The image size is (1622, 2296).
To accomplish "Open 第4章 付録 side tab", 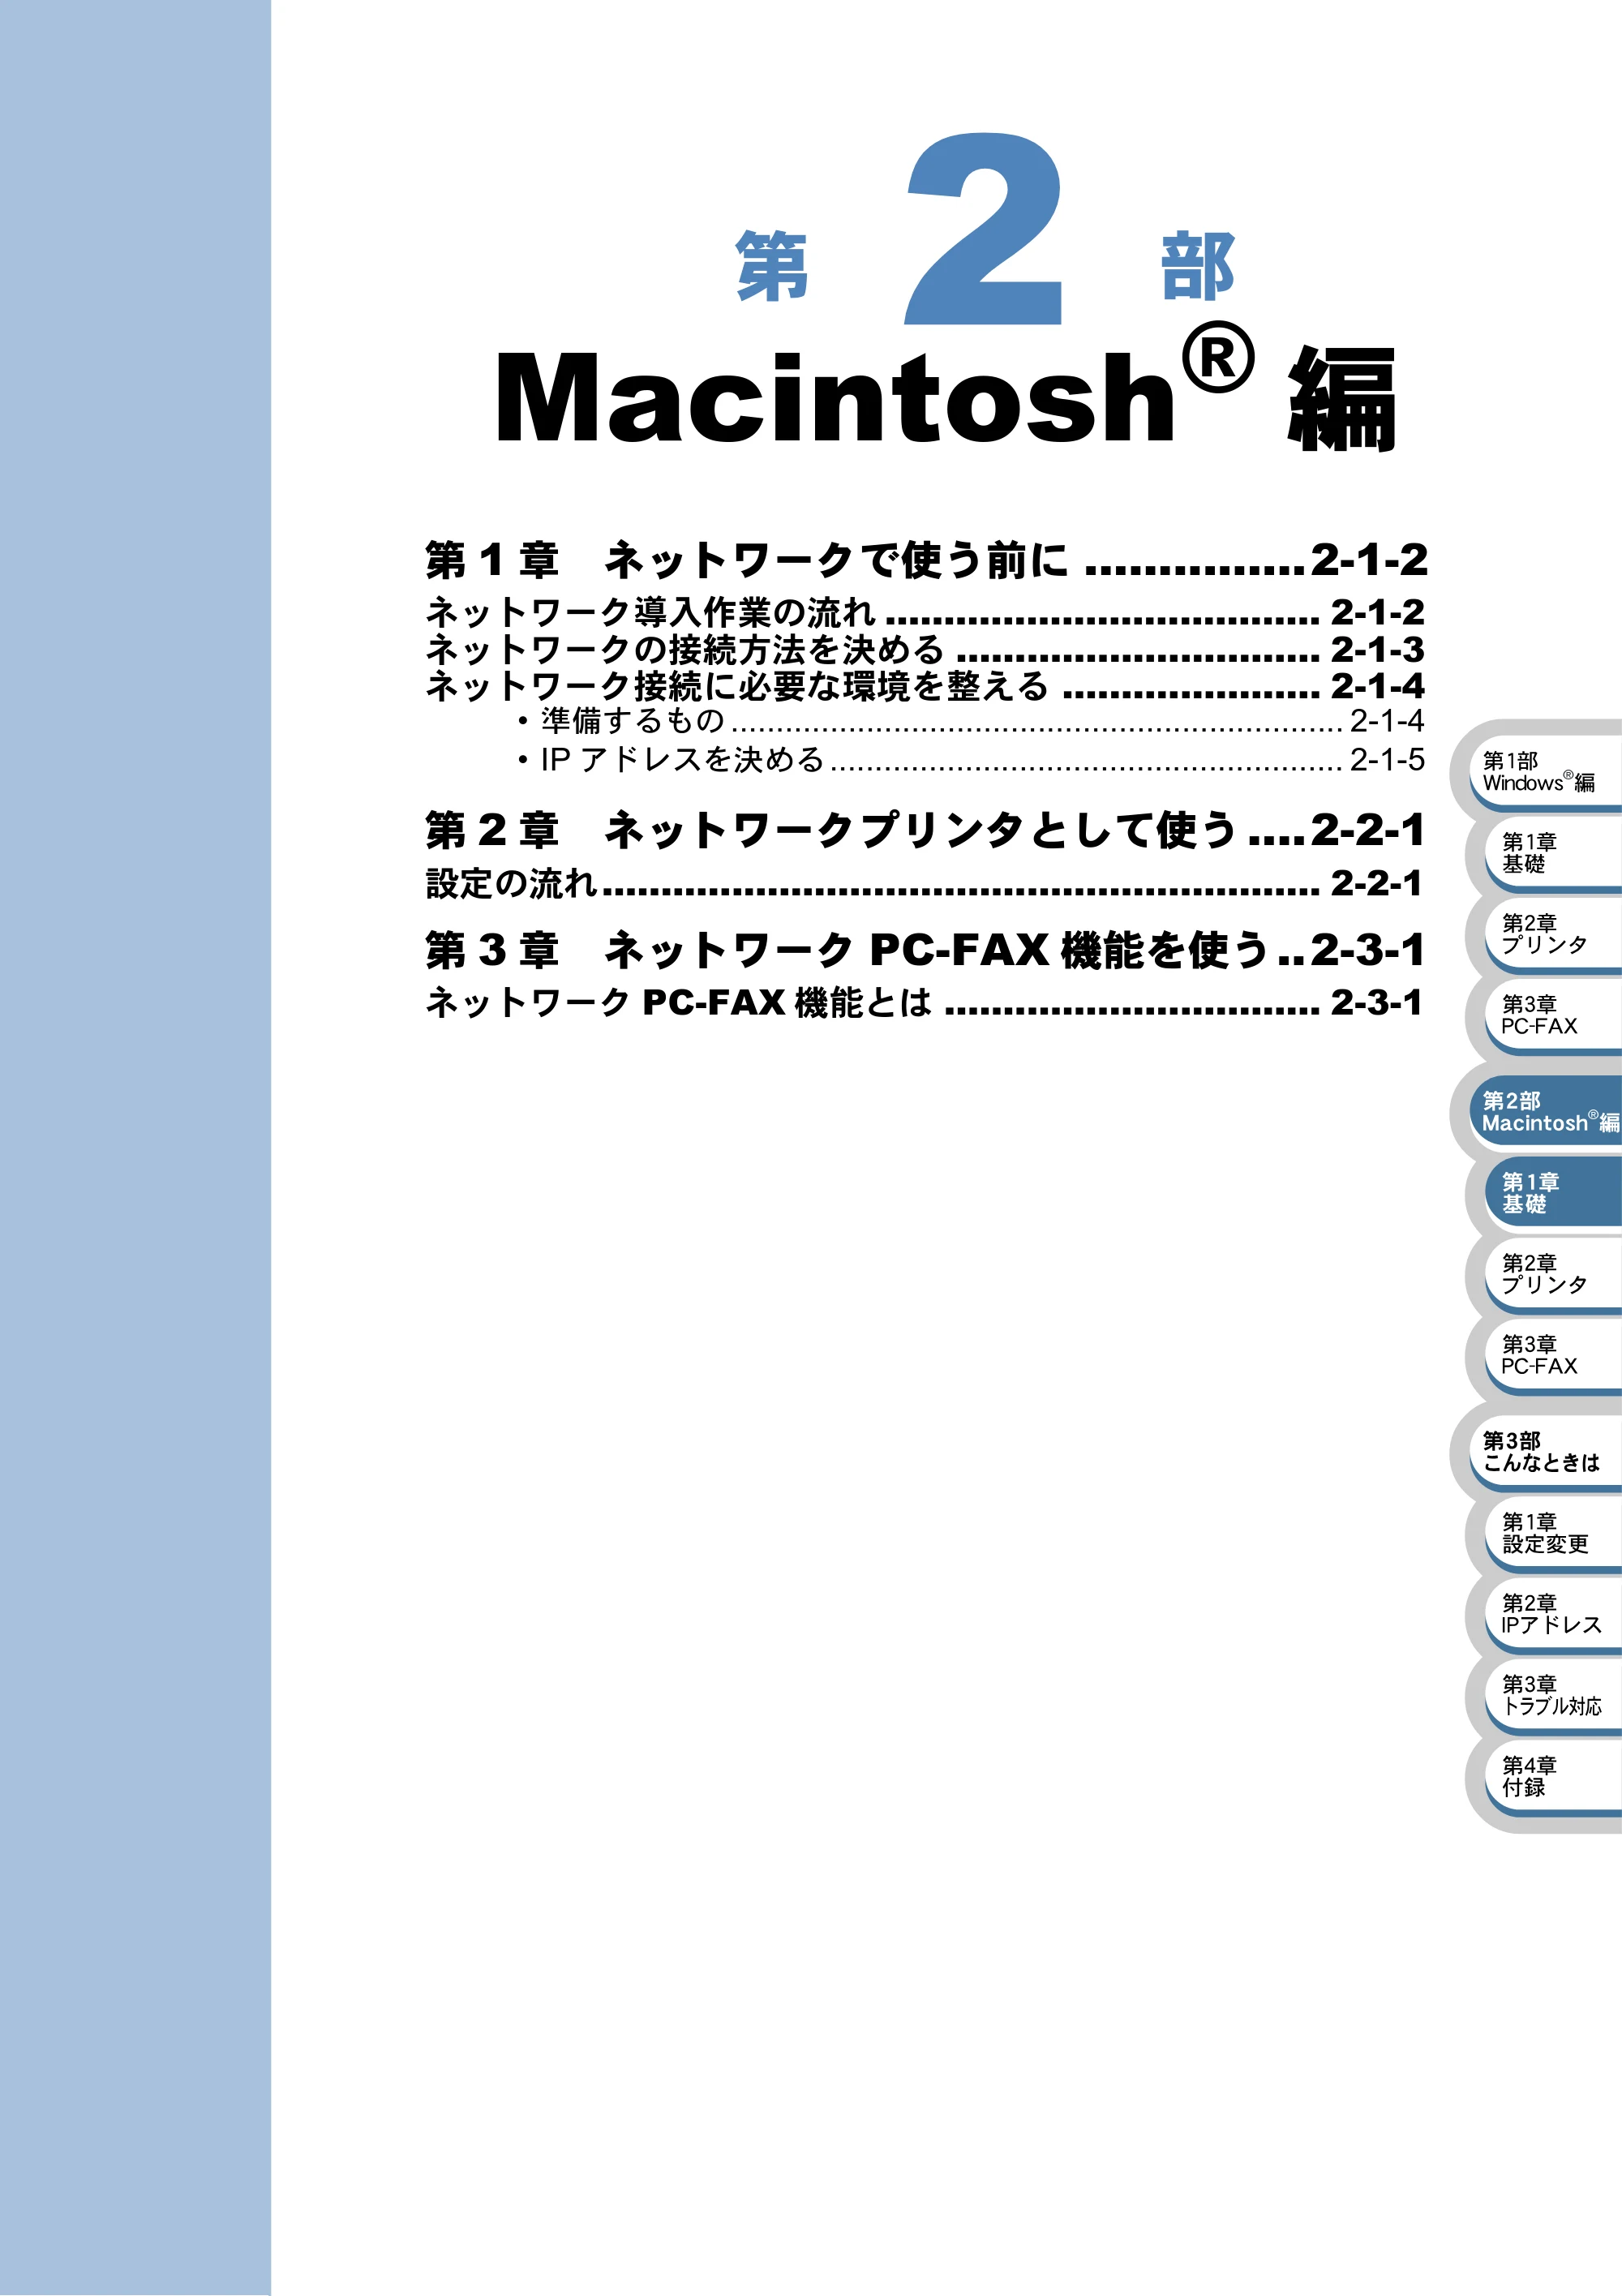I will (1553, 1776).
